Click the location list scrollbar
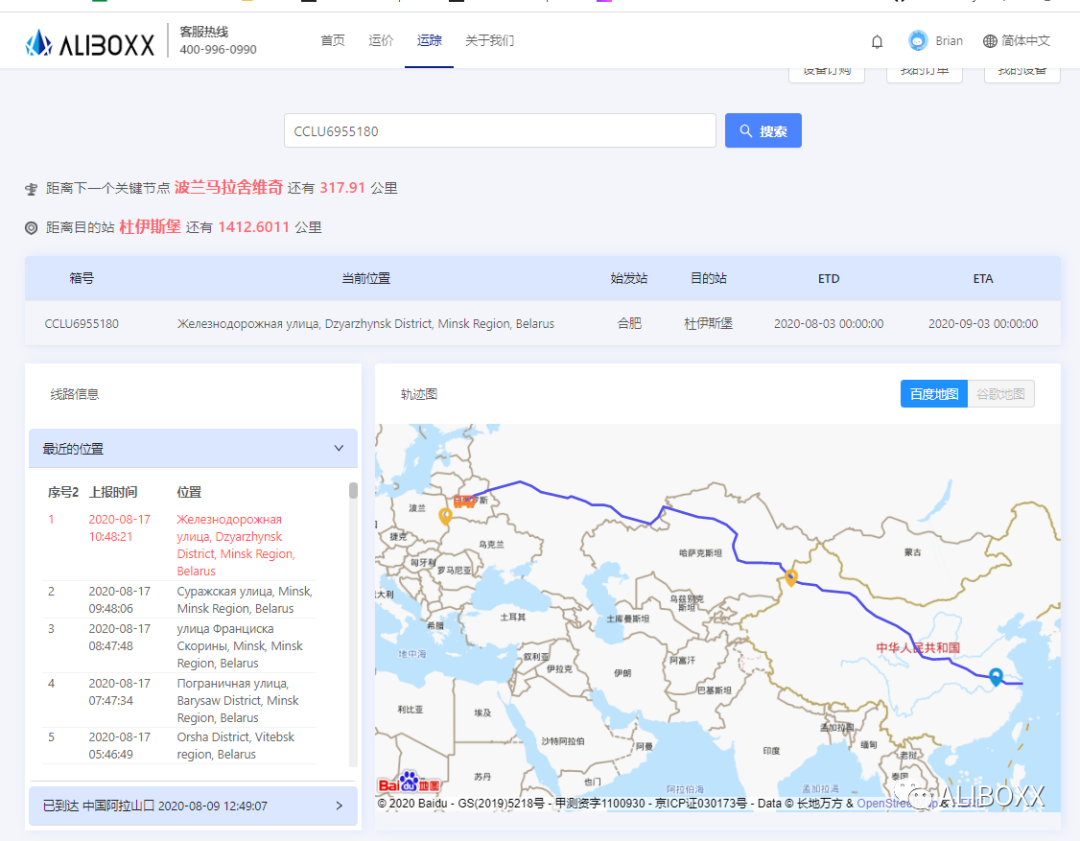 [353, 492]
